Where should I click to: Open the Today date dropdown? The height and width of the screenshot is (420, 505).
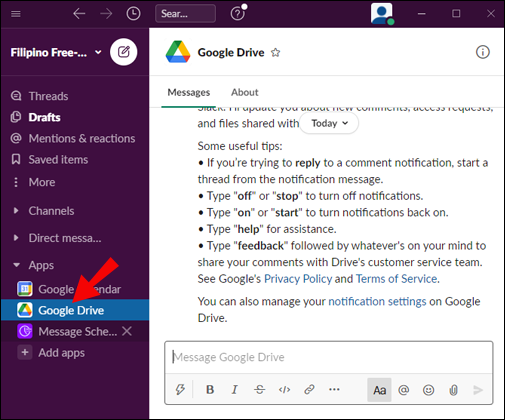[329, 123]
